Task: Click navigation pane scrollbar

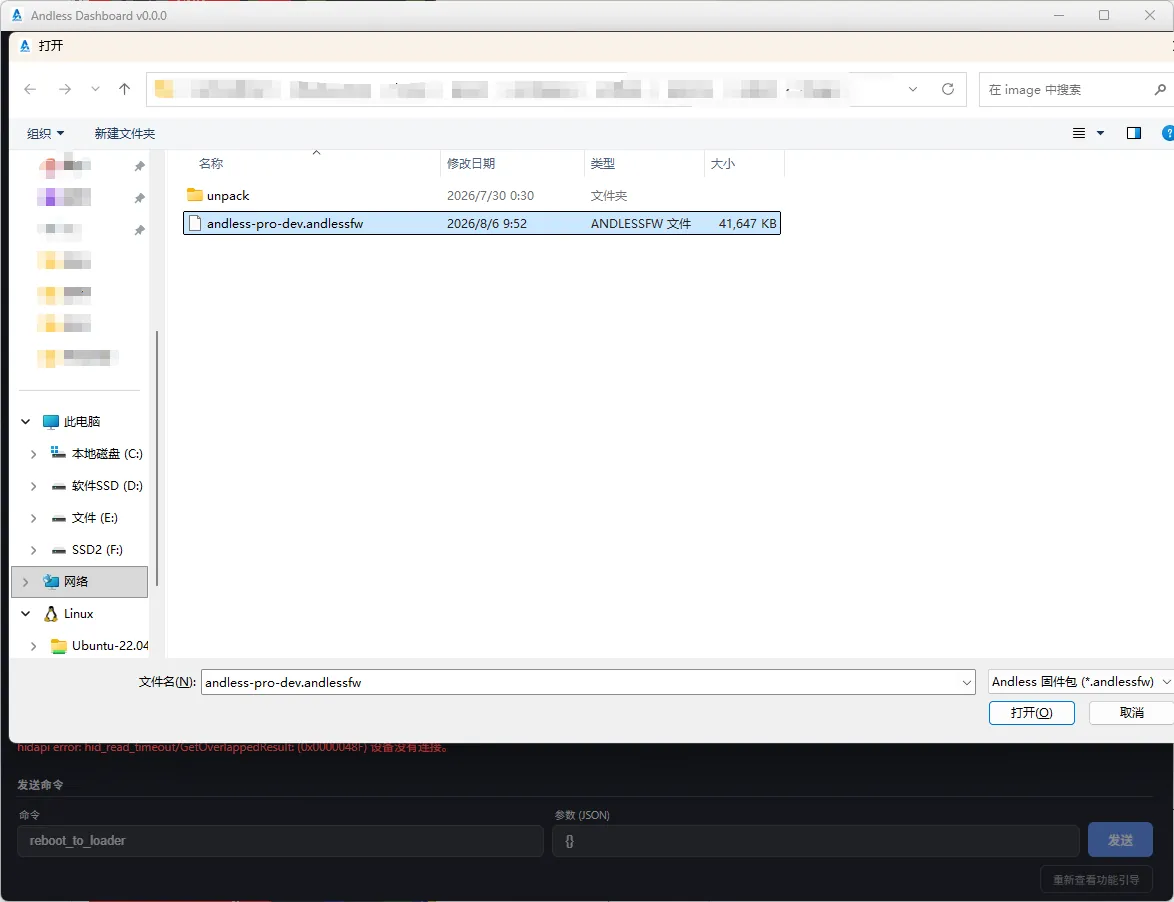Action: (156, 458)
